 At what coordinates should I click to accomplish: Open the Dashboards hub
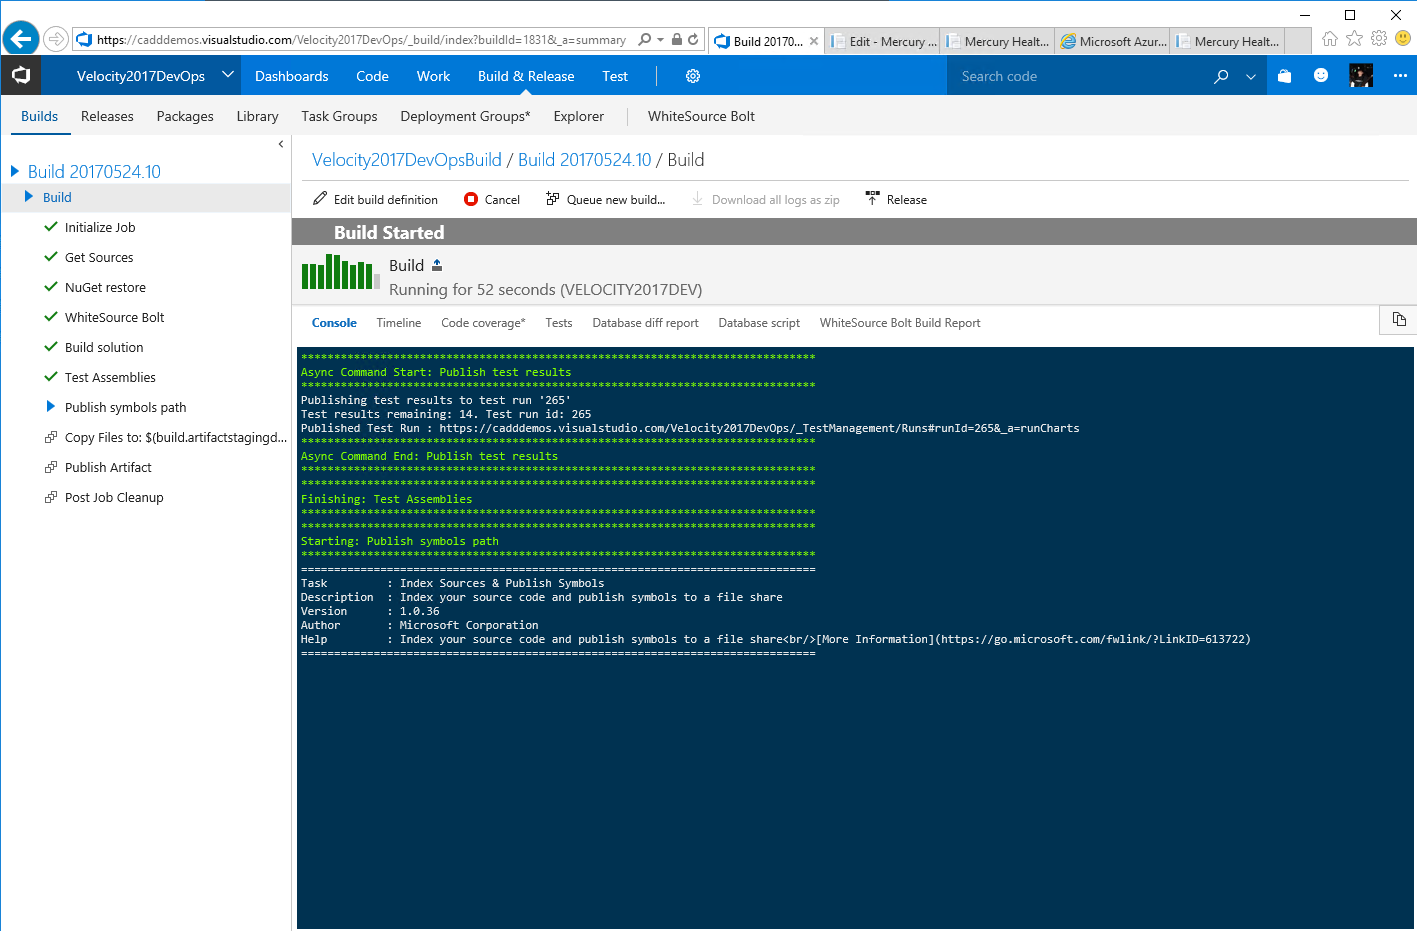point(291,76)
